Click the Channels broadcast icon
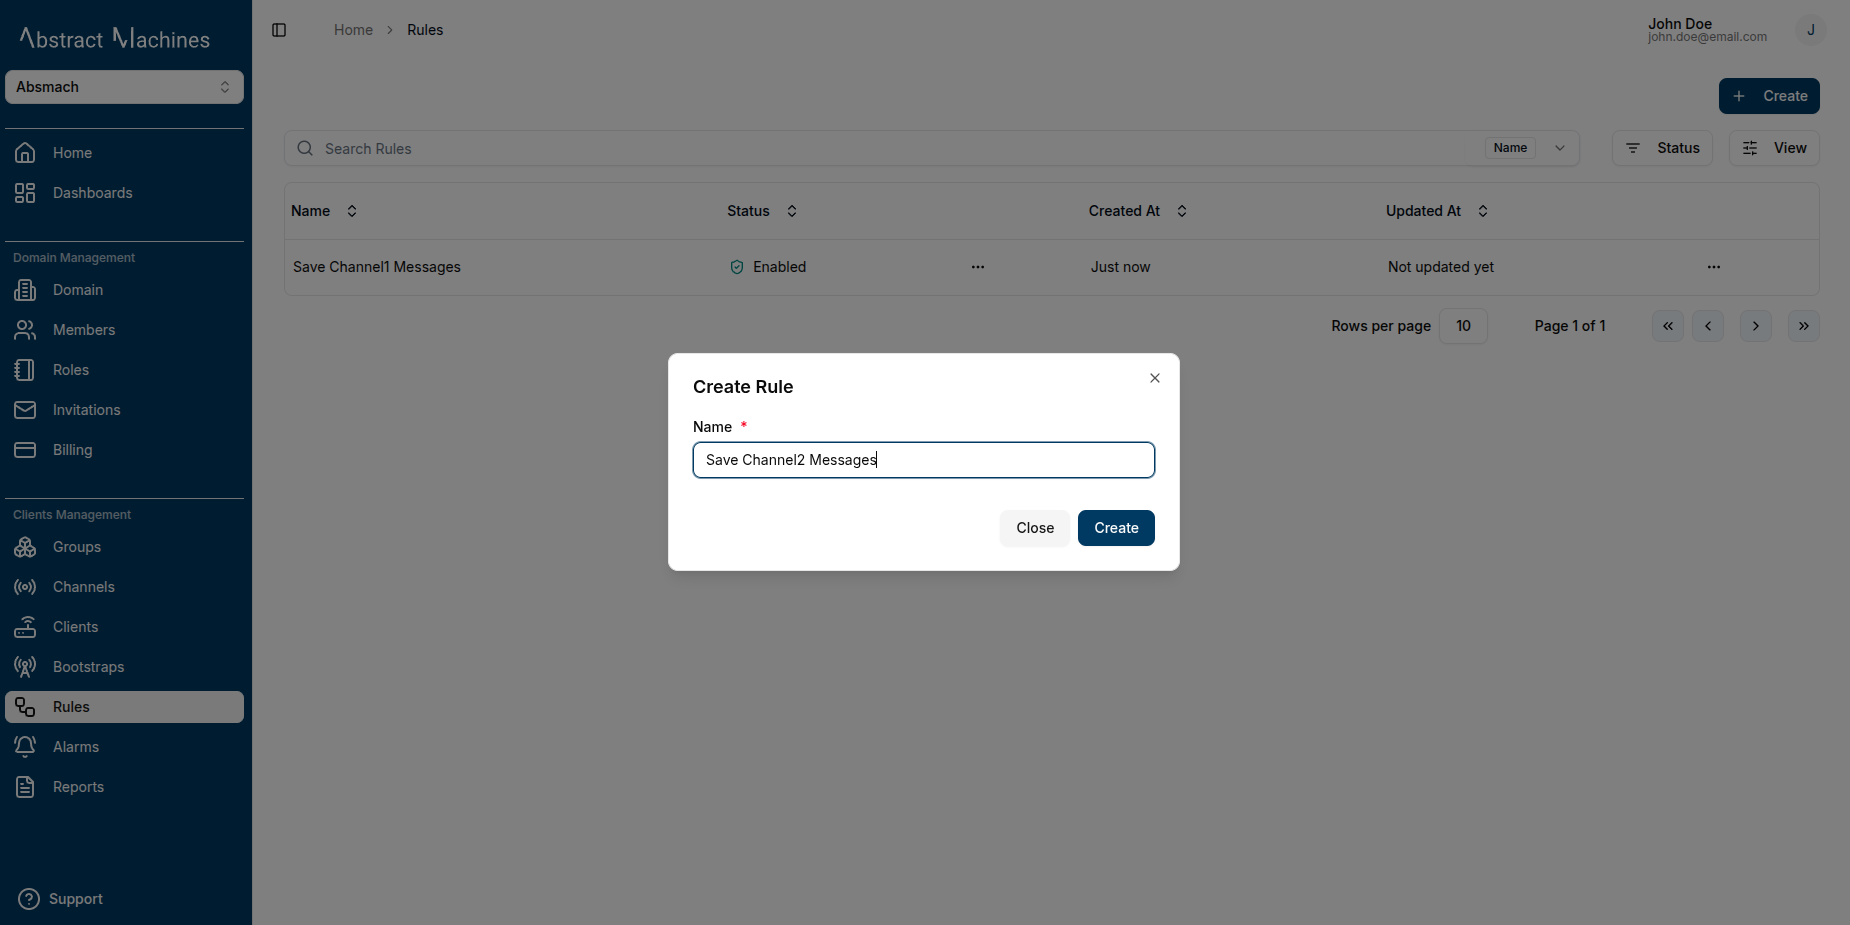The image size is (1850, 925). tap(25, 587)
